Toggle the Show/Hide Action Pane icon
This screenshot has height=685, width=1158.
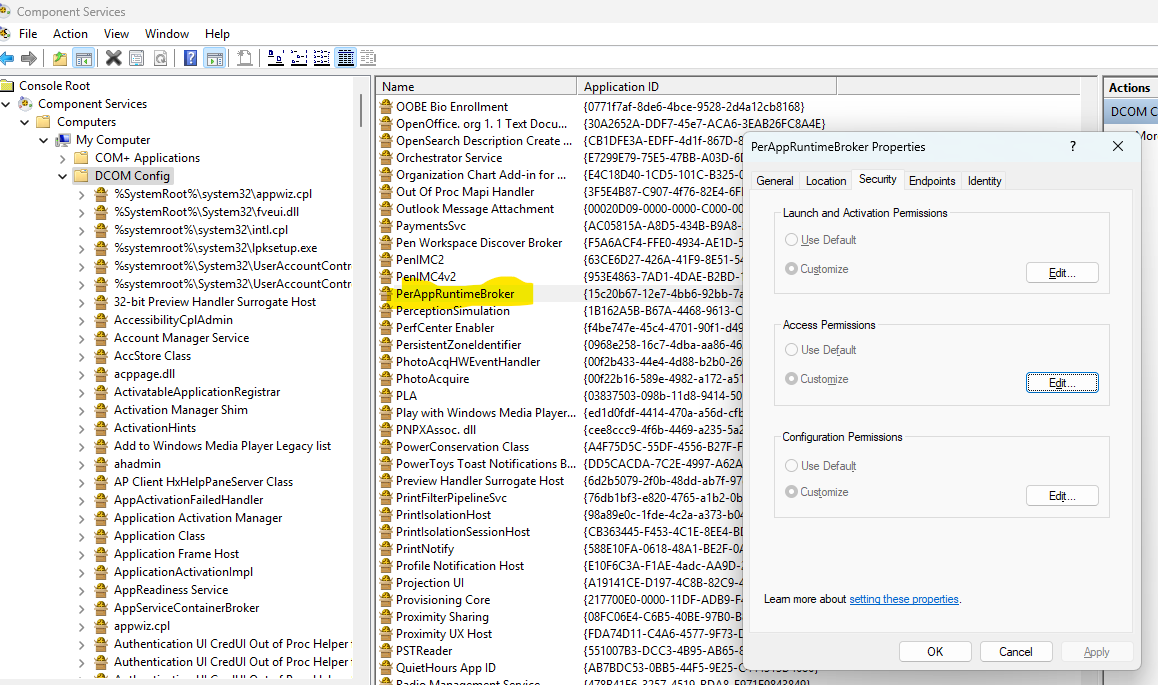pos(215,58)
